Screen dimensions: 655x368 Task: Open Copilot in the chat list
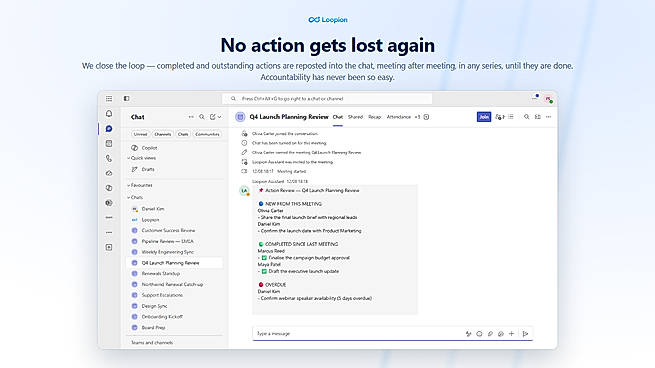[175, 148]
